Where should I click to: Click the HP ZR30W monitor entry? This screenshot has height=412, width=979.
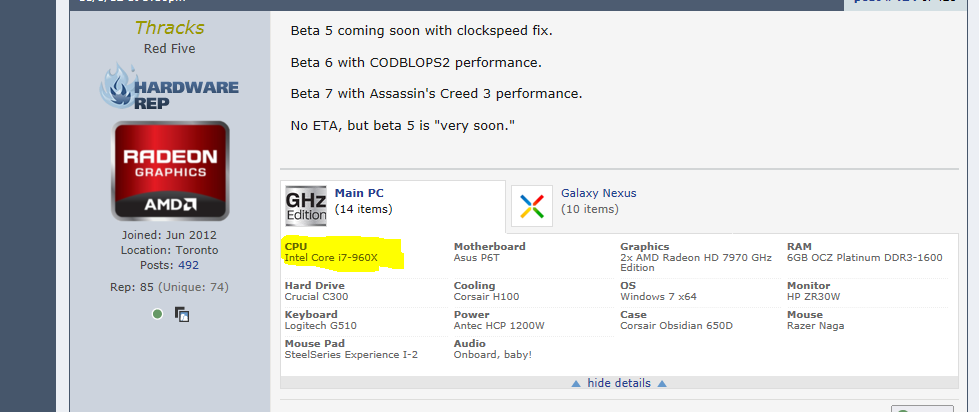814,297
